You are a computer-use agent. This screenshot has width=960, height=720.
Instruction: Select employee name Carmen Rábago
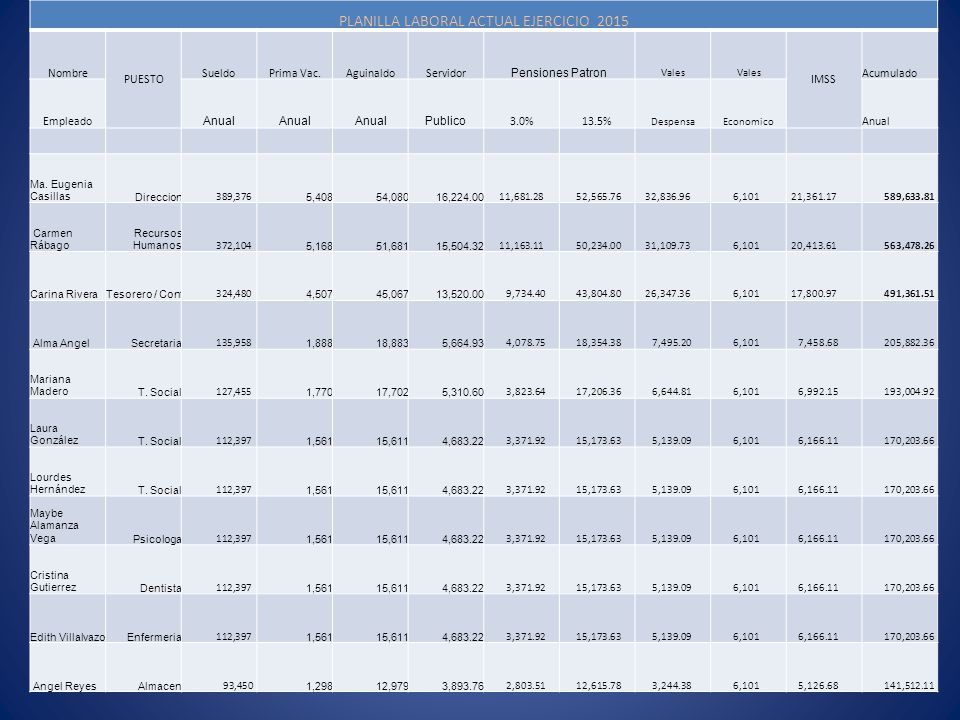click(x=51, y=239)
